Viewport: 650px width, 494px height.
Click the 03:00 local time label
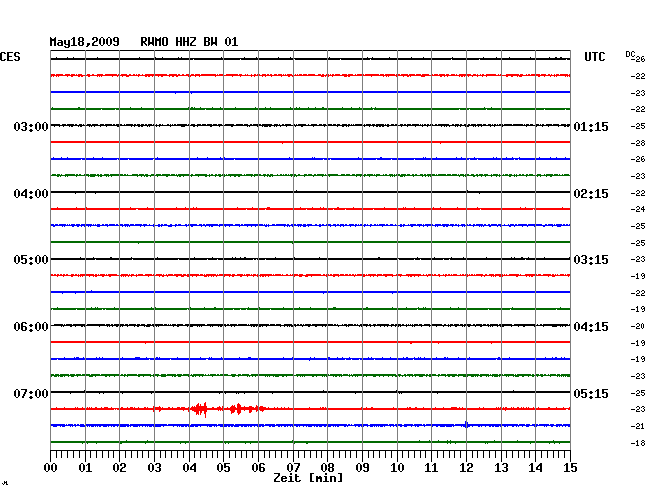[x=31, y=126]
